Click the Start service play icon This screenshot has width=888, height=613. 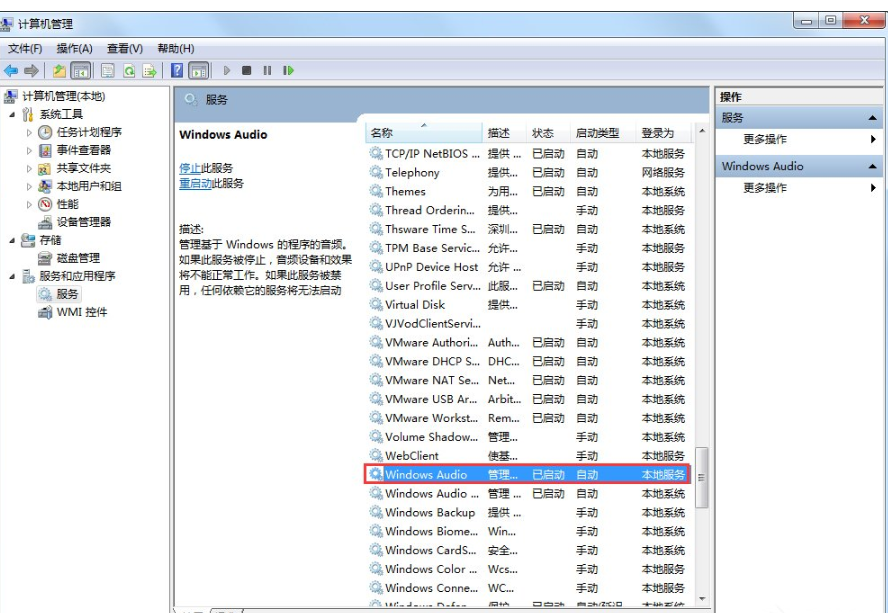[x=227, y=68]
